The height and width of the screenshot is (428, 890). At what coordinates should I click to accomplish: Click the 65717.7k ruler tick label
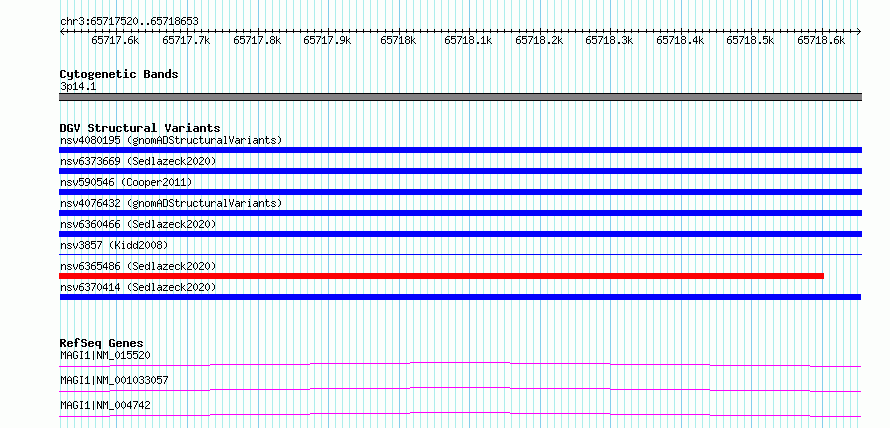(186, 40)
